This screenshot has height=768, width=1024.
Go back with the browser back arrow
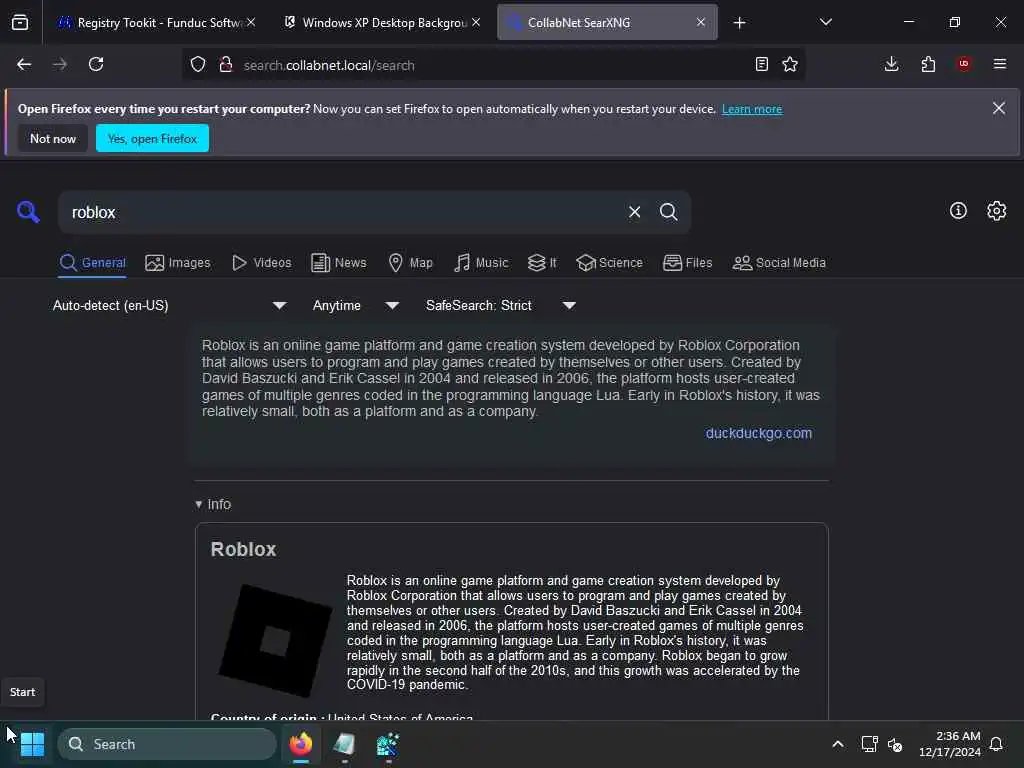(24, 64)
